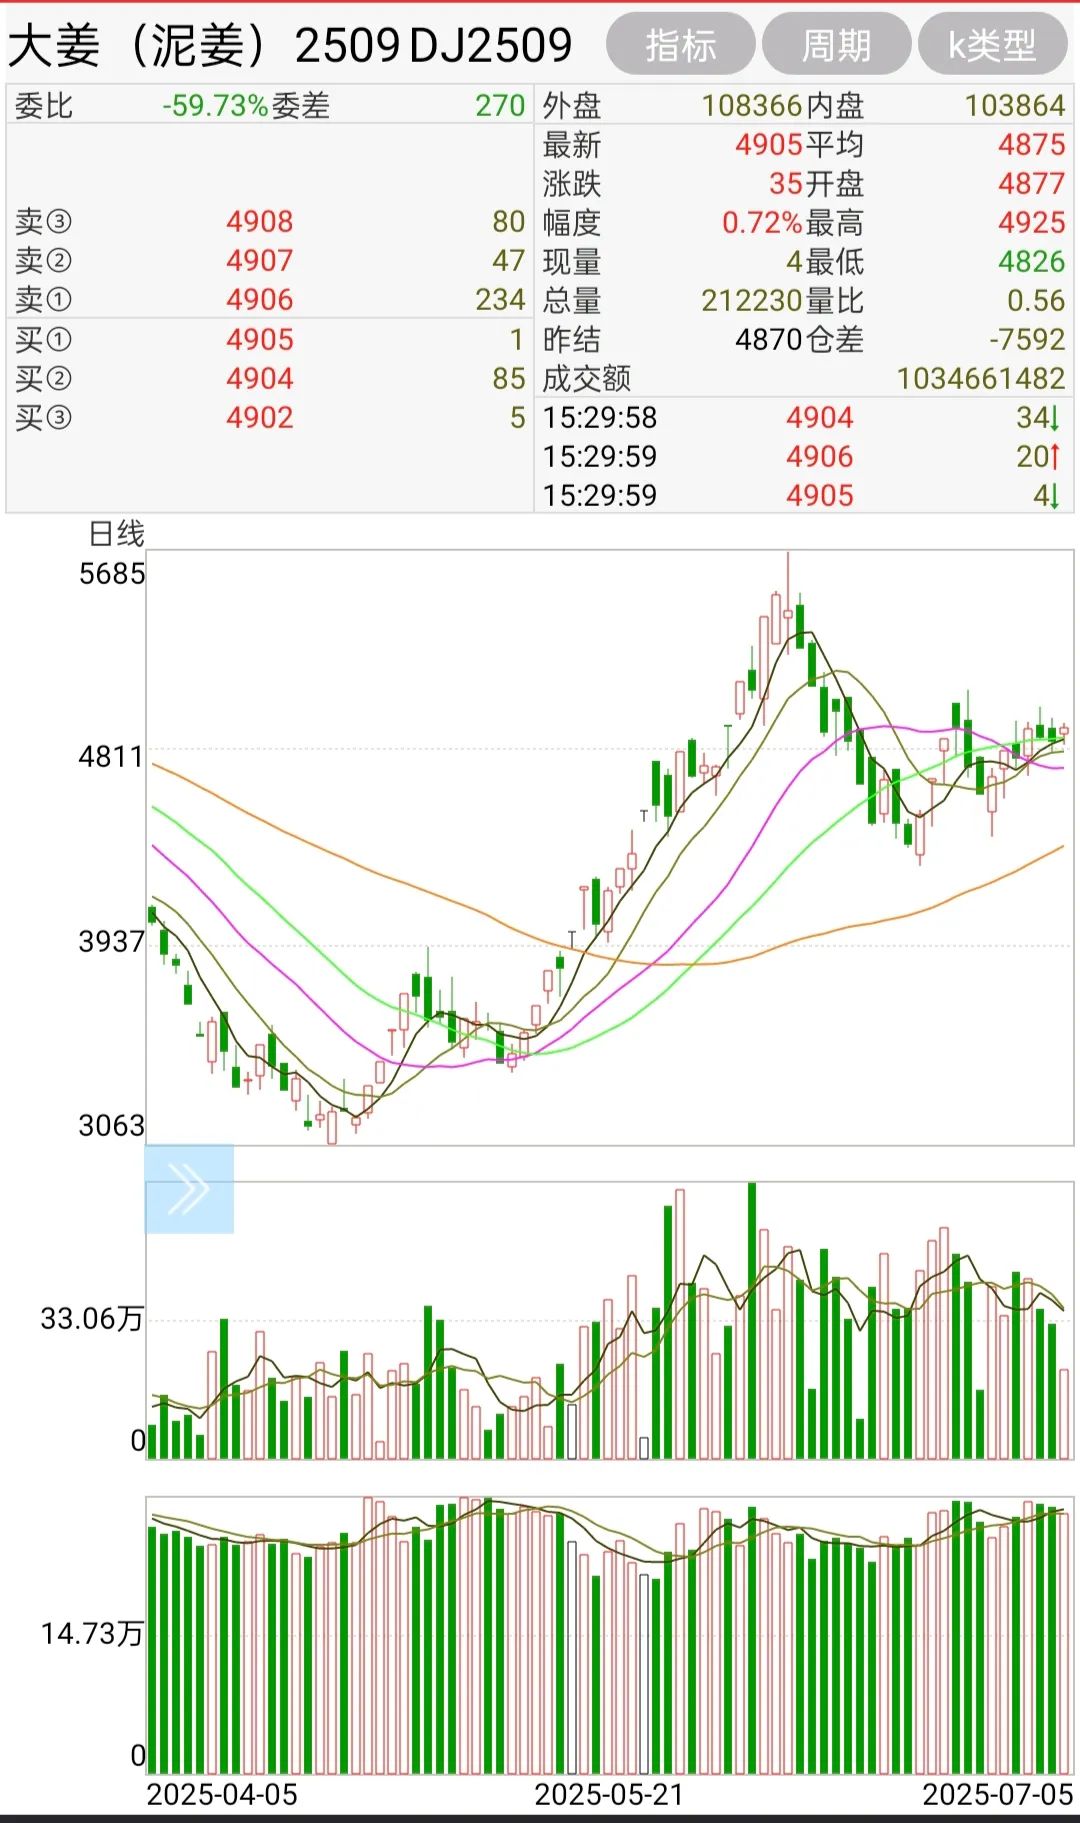Tap the 卖① ask price 4906
This screenshot has height=1823, width=1080.
click(x=260, y=300)
